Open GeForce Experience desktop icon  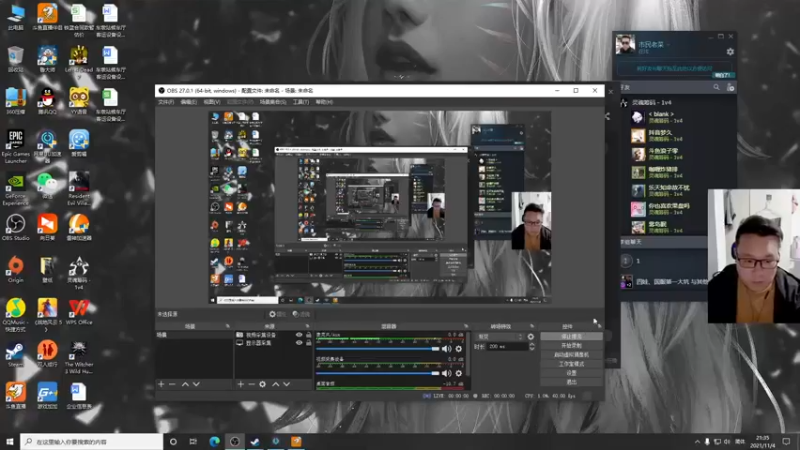coord(16,189)
